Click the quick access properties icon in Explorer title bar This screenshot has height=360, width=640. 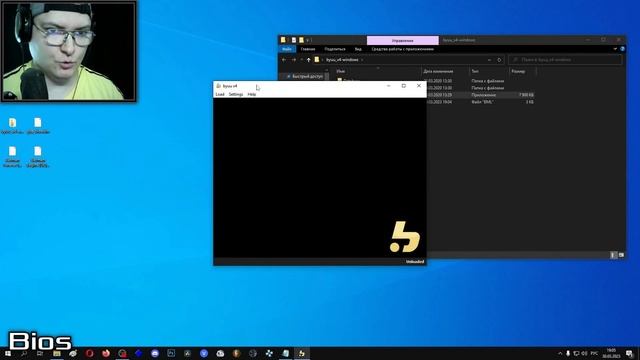(x=293, y=40)
